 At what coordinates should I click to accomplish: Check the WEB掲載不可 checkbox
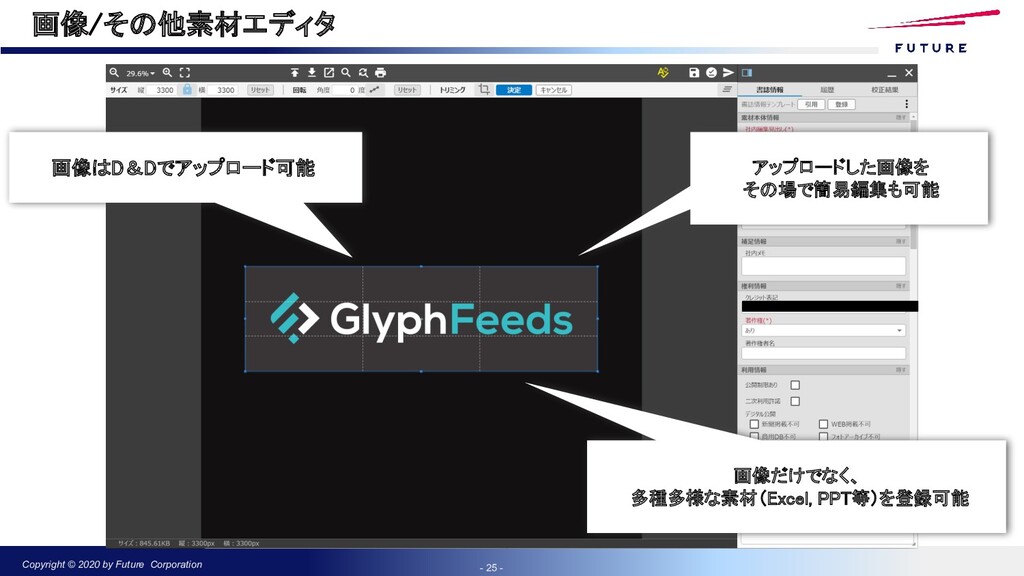click(x=824, y=424)
